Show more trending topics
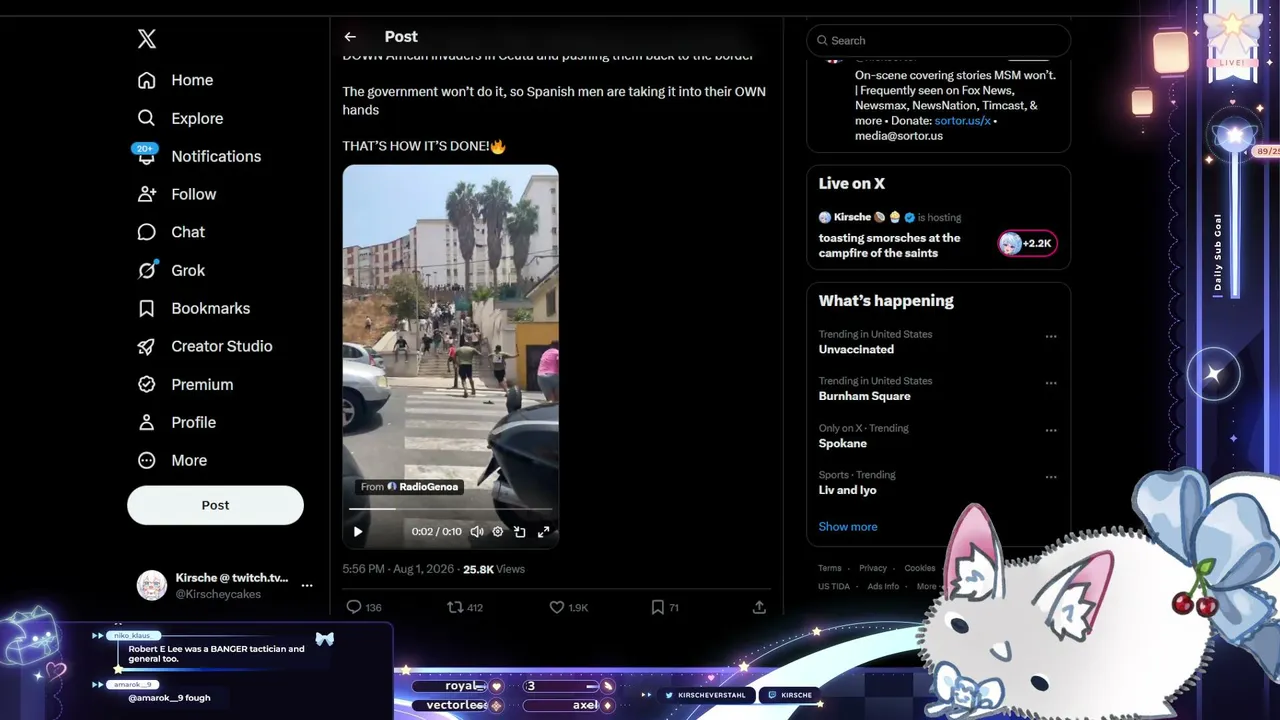Image resolution: width=1280 pixels, height=720 pixels. (x=848, y=527)
